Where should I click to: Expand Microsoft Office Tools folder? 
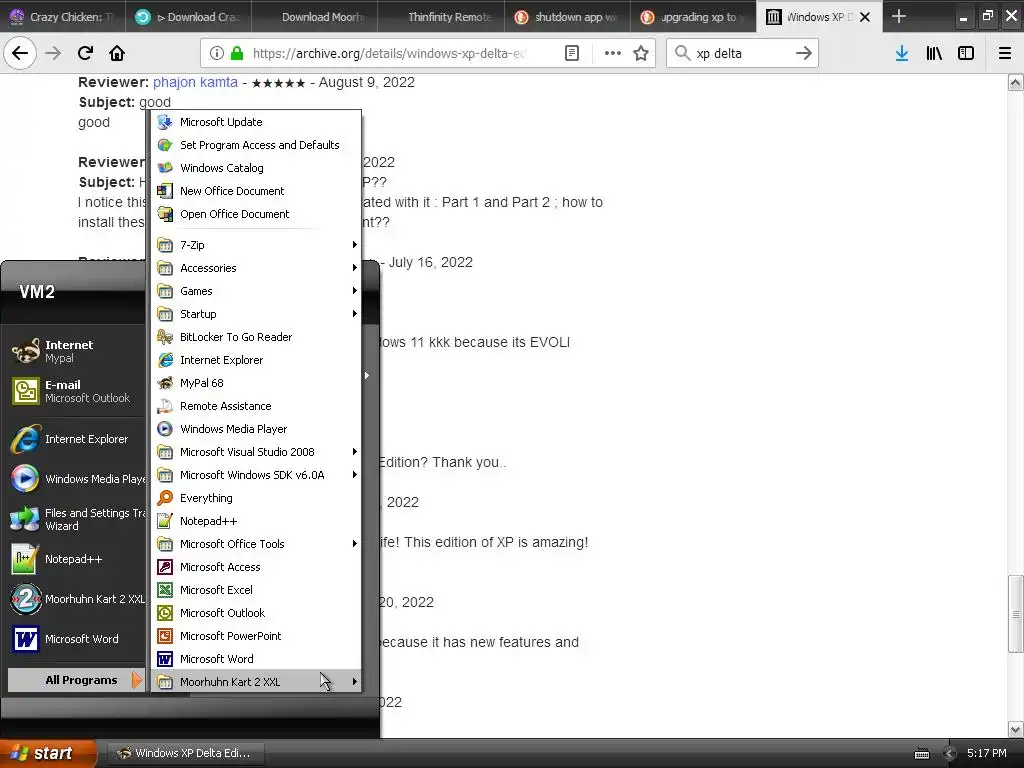click(256, 544)
